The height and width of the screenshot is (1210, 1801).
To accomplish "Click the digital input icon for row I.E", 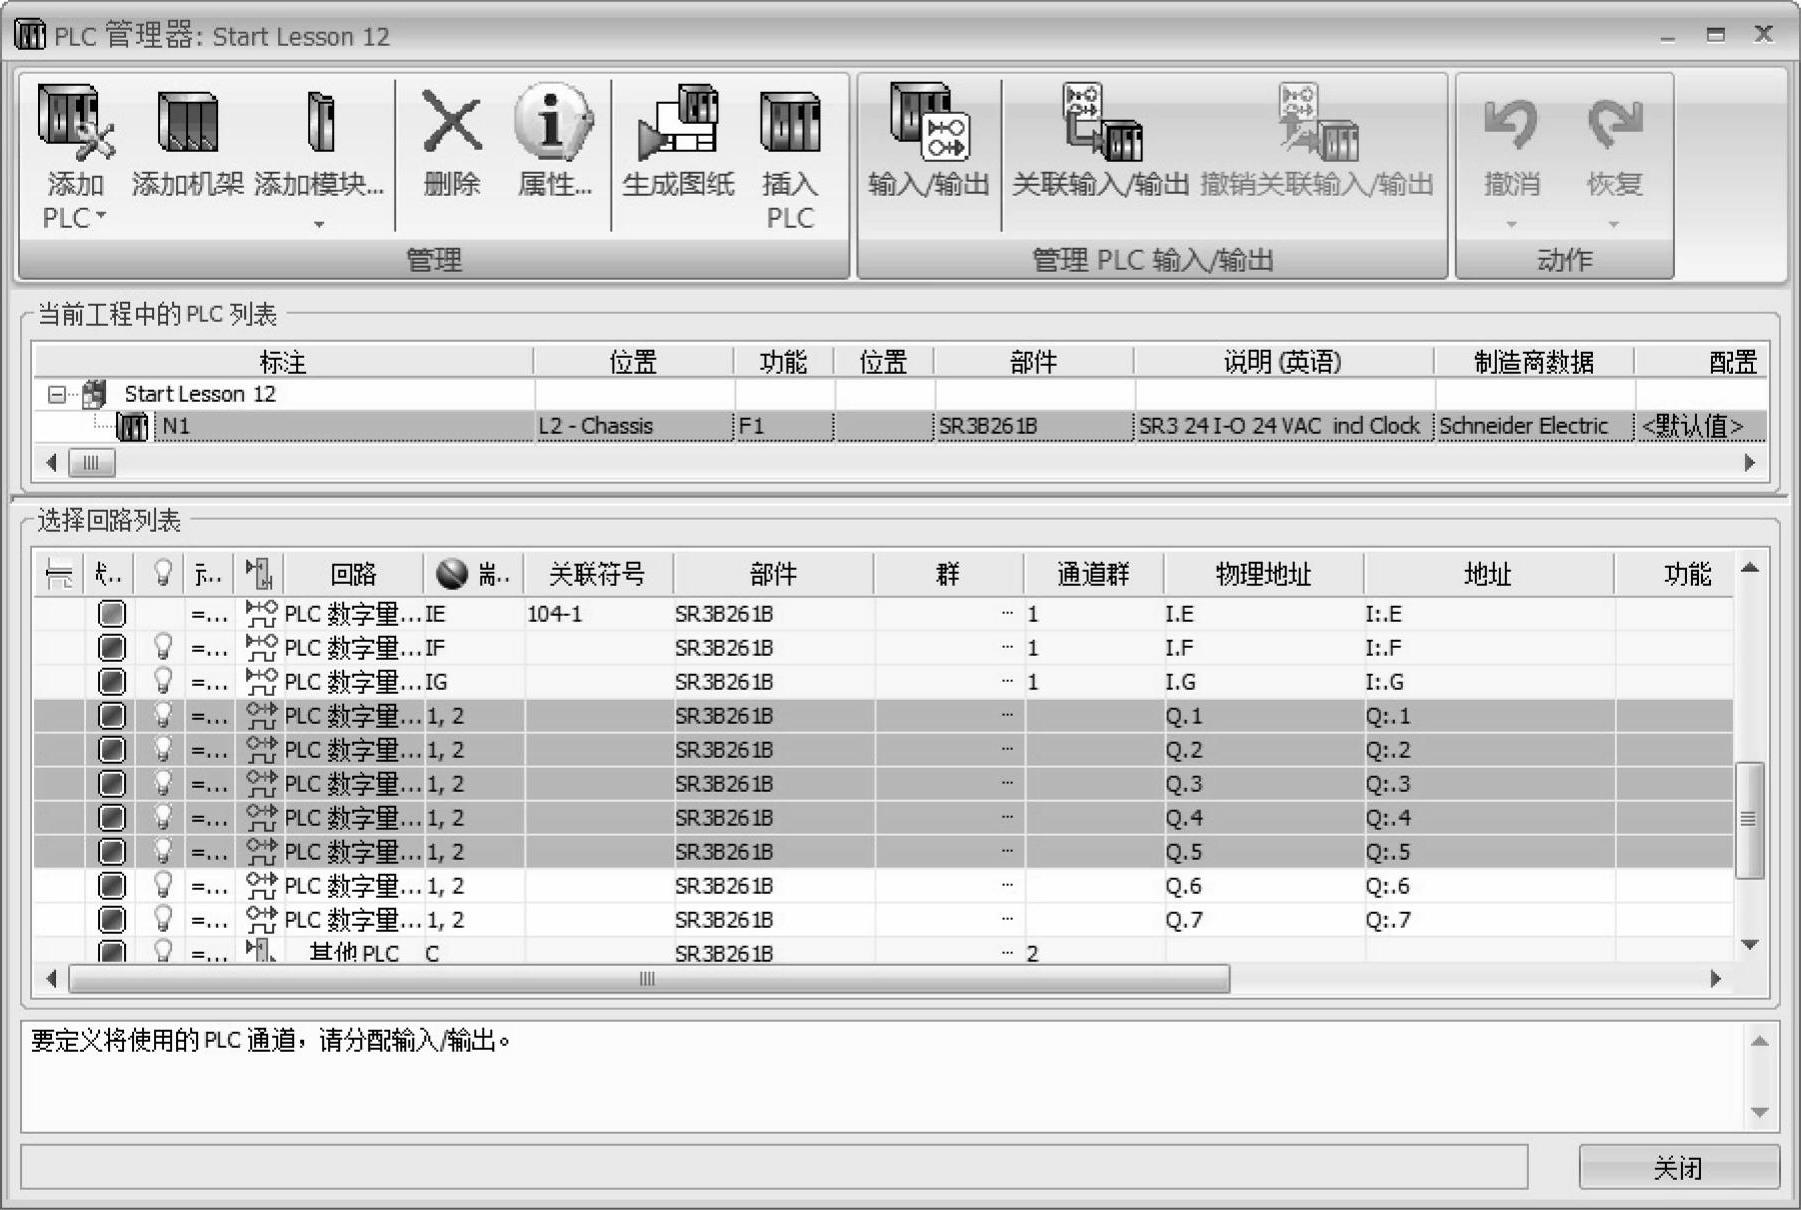I will (261, 614).
